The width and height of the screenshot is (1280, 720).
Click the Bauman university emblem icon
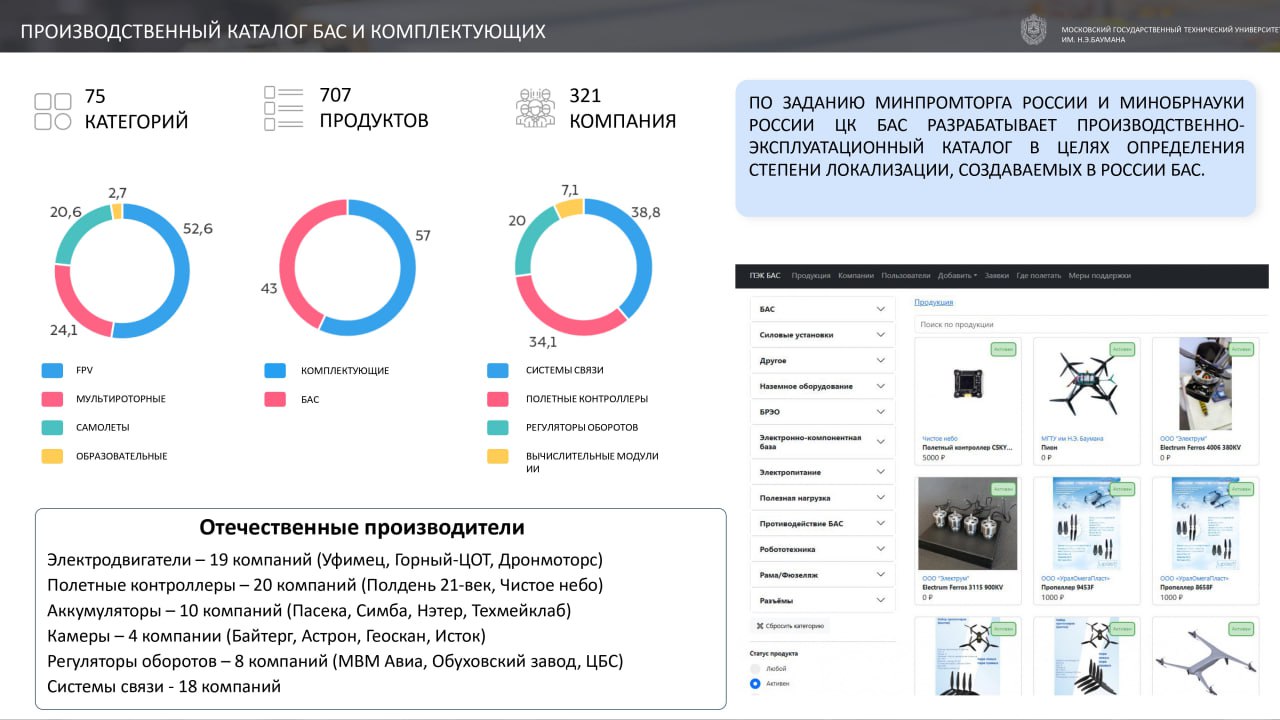[1033, 30]
